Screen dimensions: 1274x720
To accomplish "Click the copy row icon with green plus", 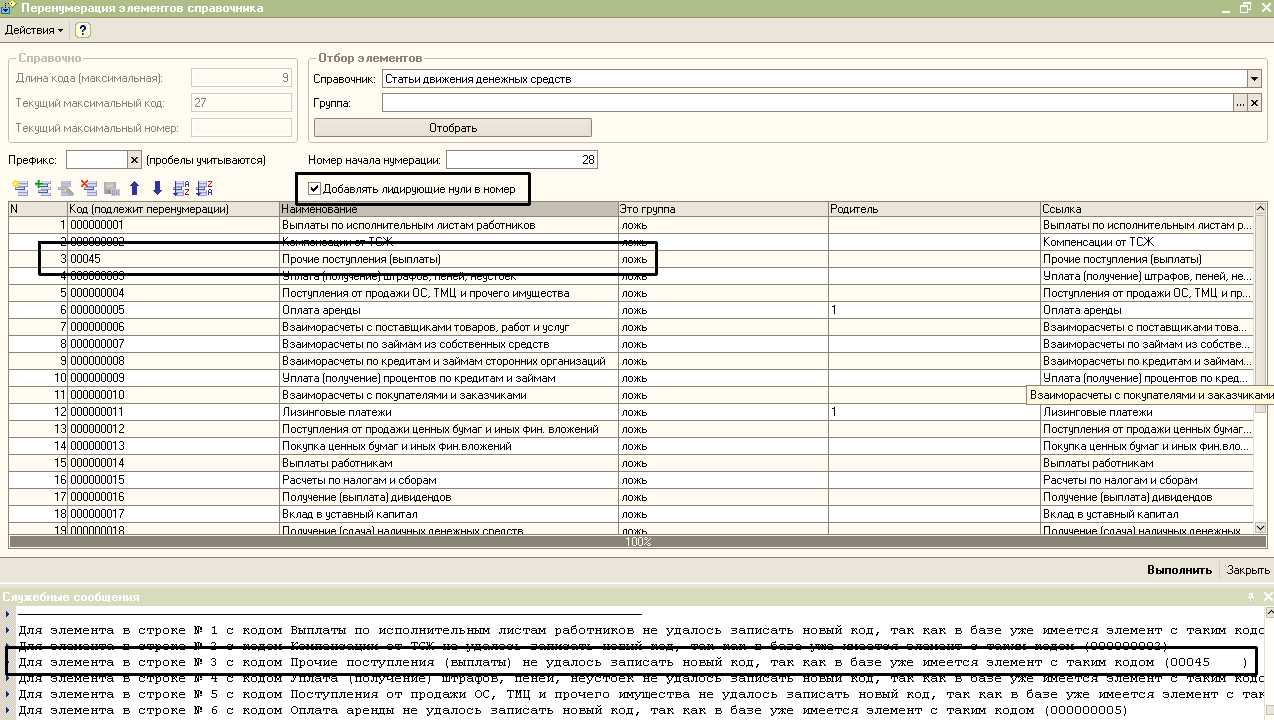I will [x=43, y=188].
